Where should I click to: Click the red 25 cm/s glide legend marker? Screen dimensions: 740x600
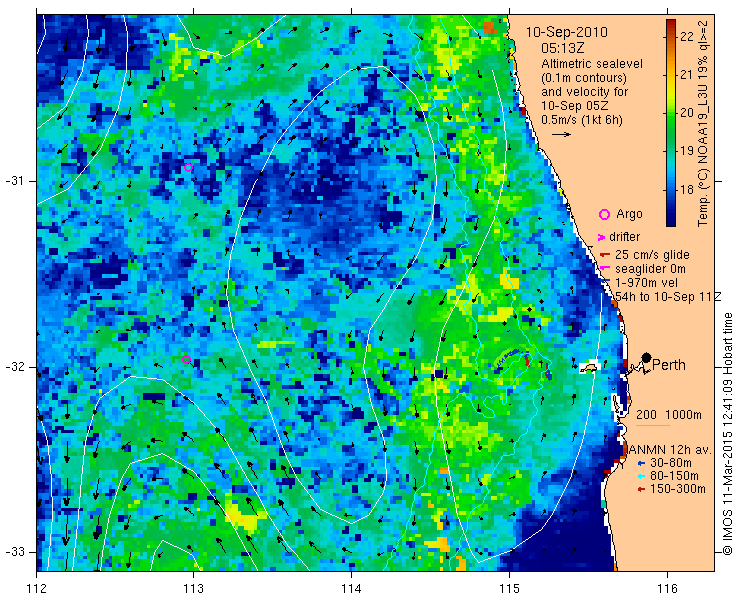605,255
